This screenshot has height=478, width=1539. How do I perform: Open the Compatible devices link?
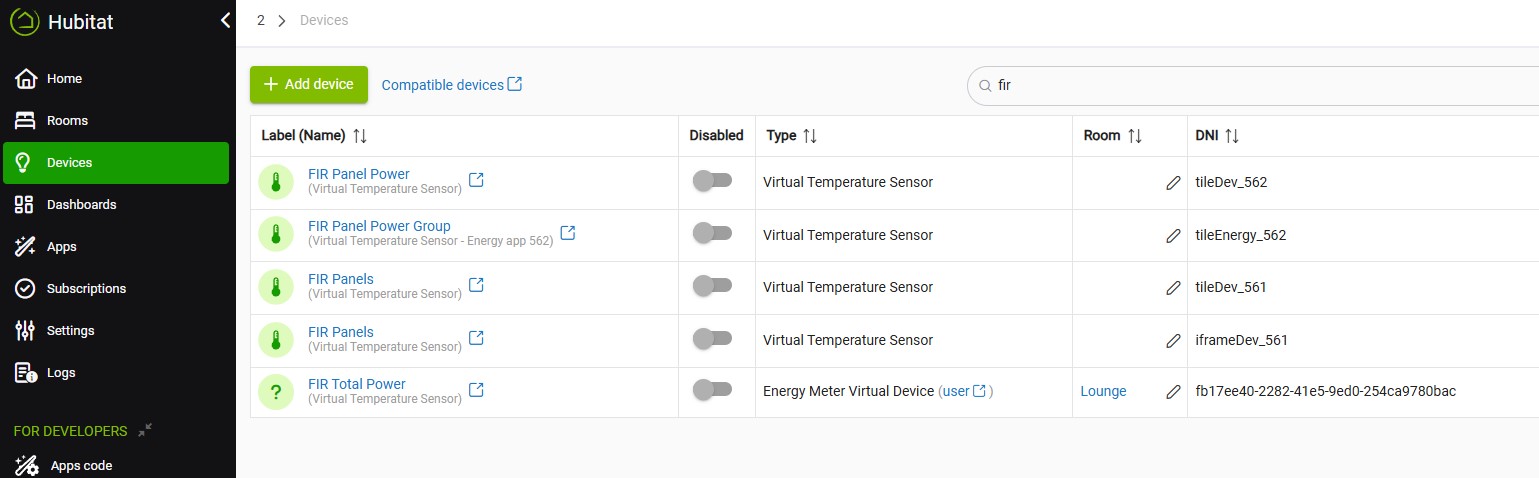tap(451, 85)
